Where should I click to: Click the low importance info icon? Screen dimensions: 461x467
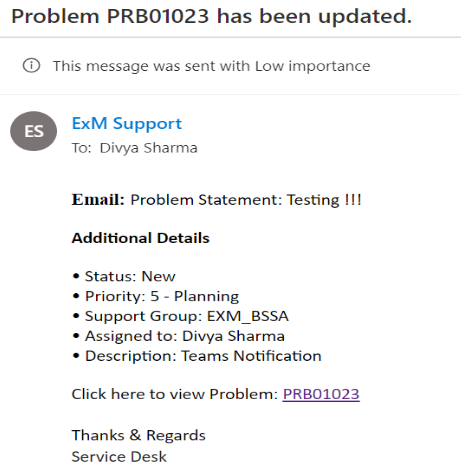31,65
